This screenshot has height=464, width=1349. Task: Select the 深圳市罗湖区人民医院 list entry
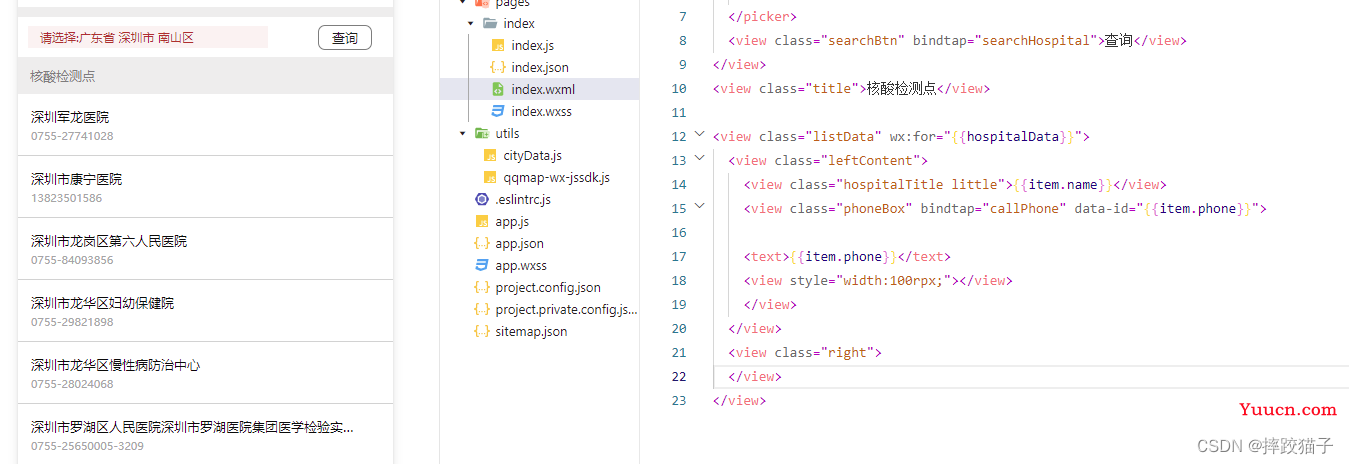pyautogui.click(x=192, y=427)
